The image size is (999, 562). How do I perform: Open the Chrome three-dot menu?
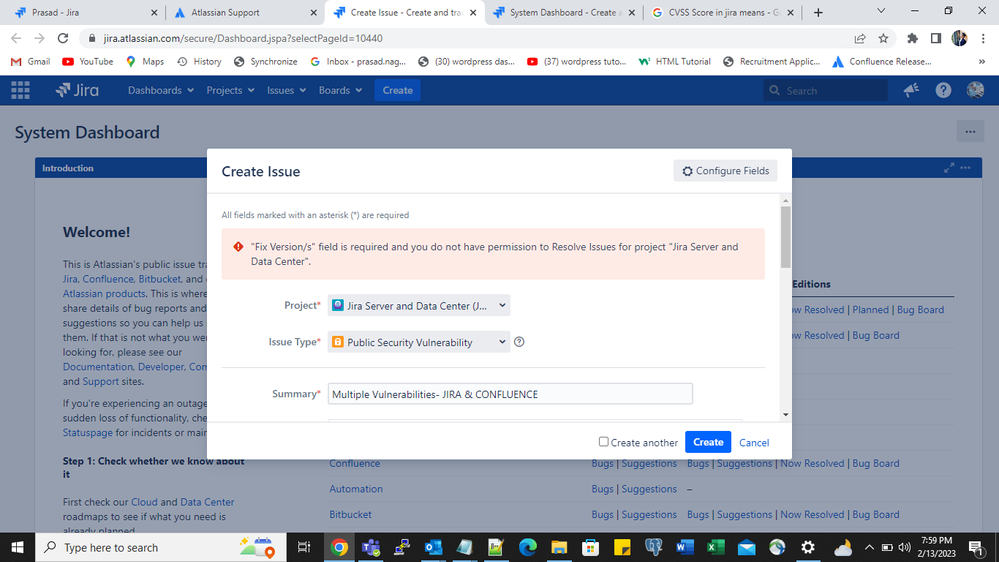(984, 38)
